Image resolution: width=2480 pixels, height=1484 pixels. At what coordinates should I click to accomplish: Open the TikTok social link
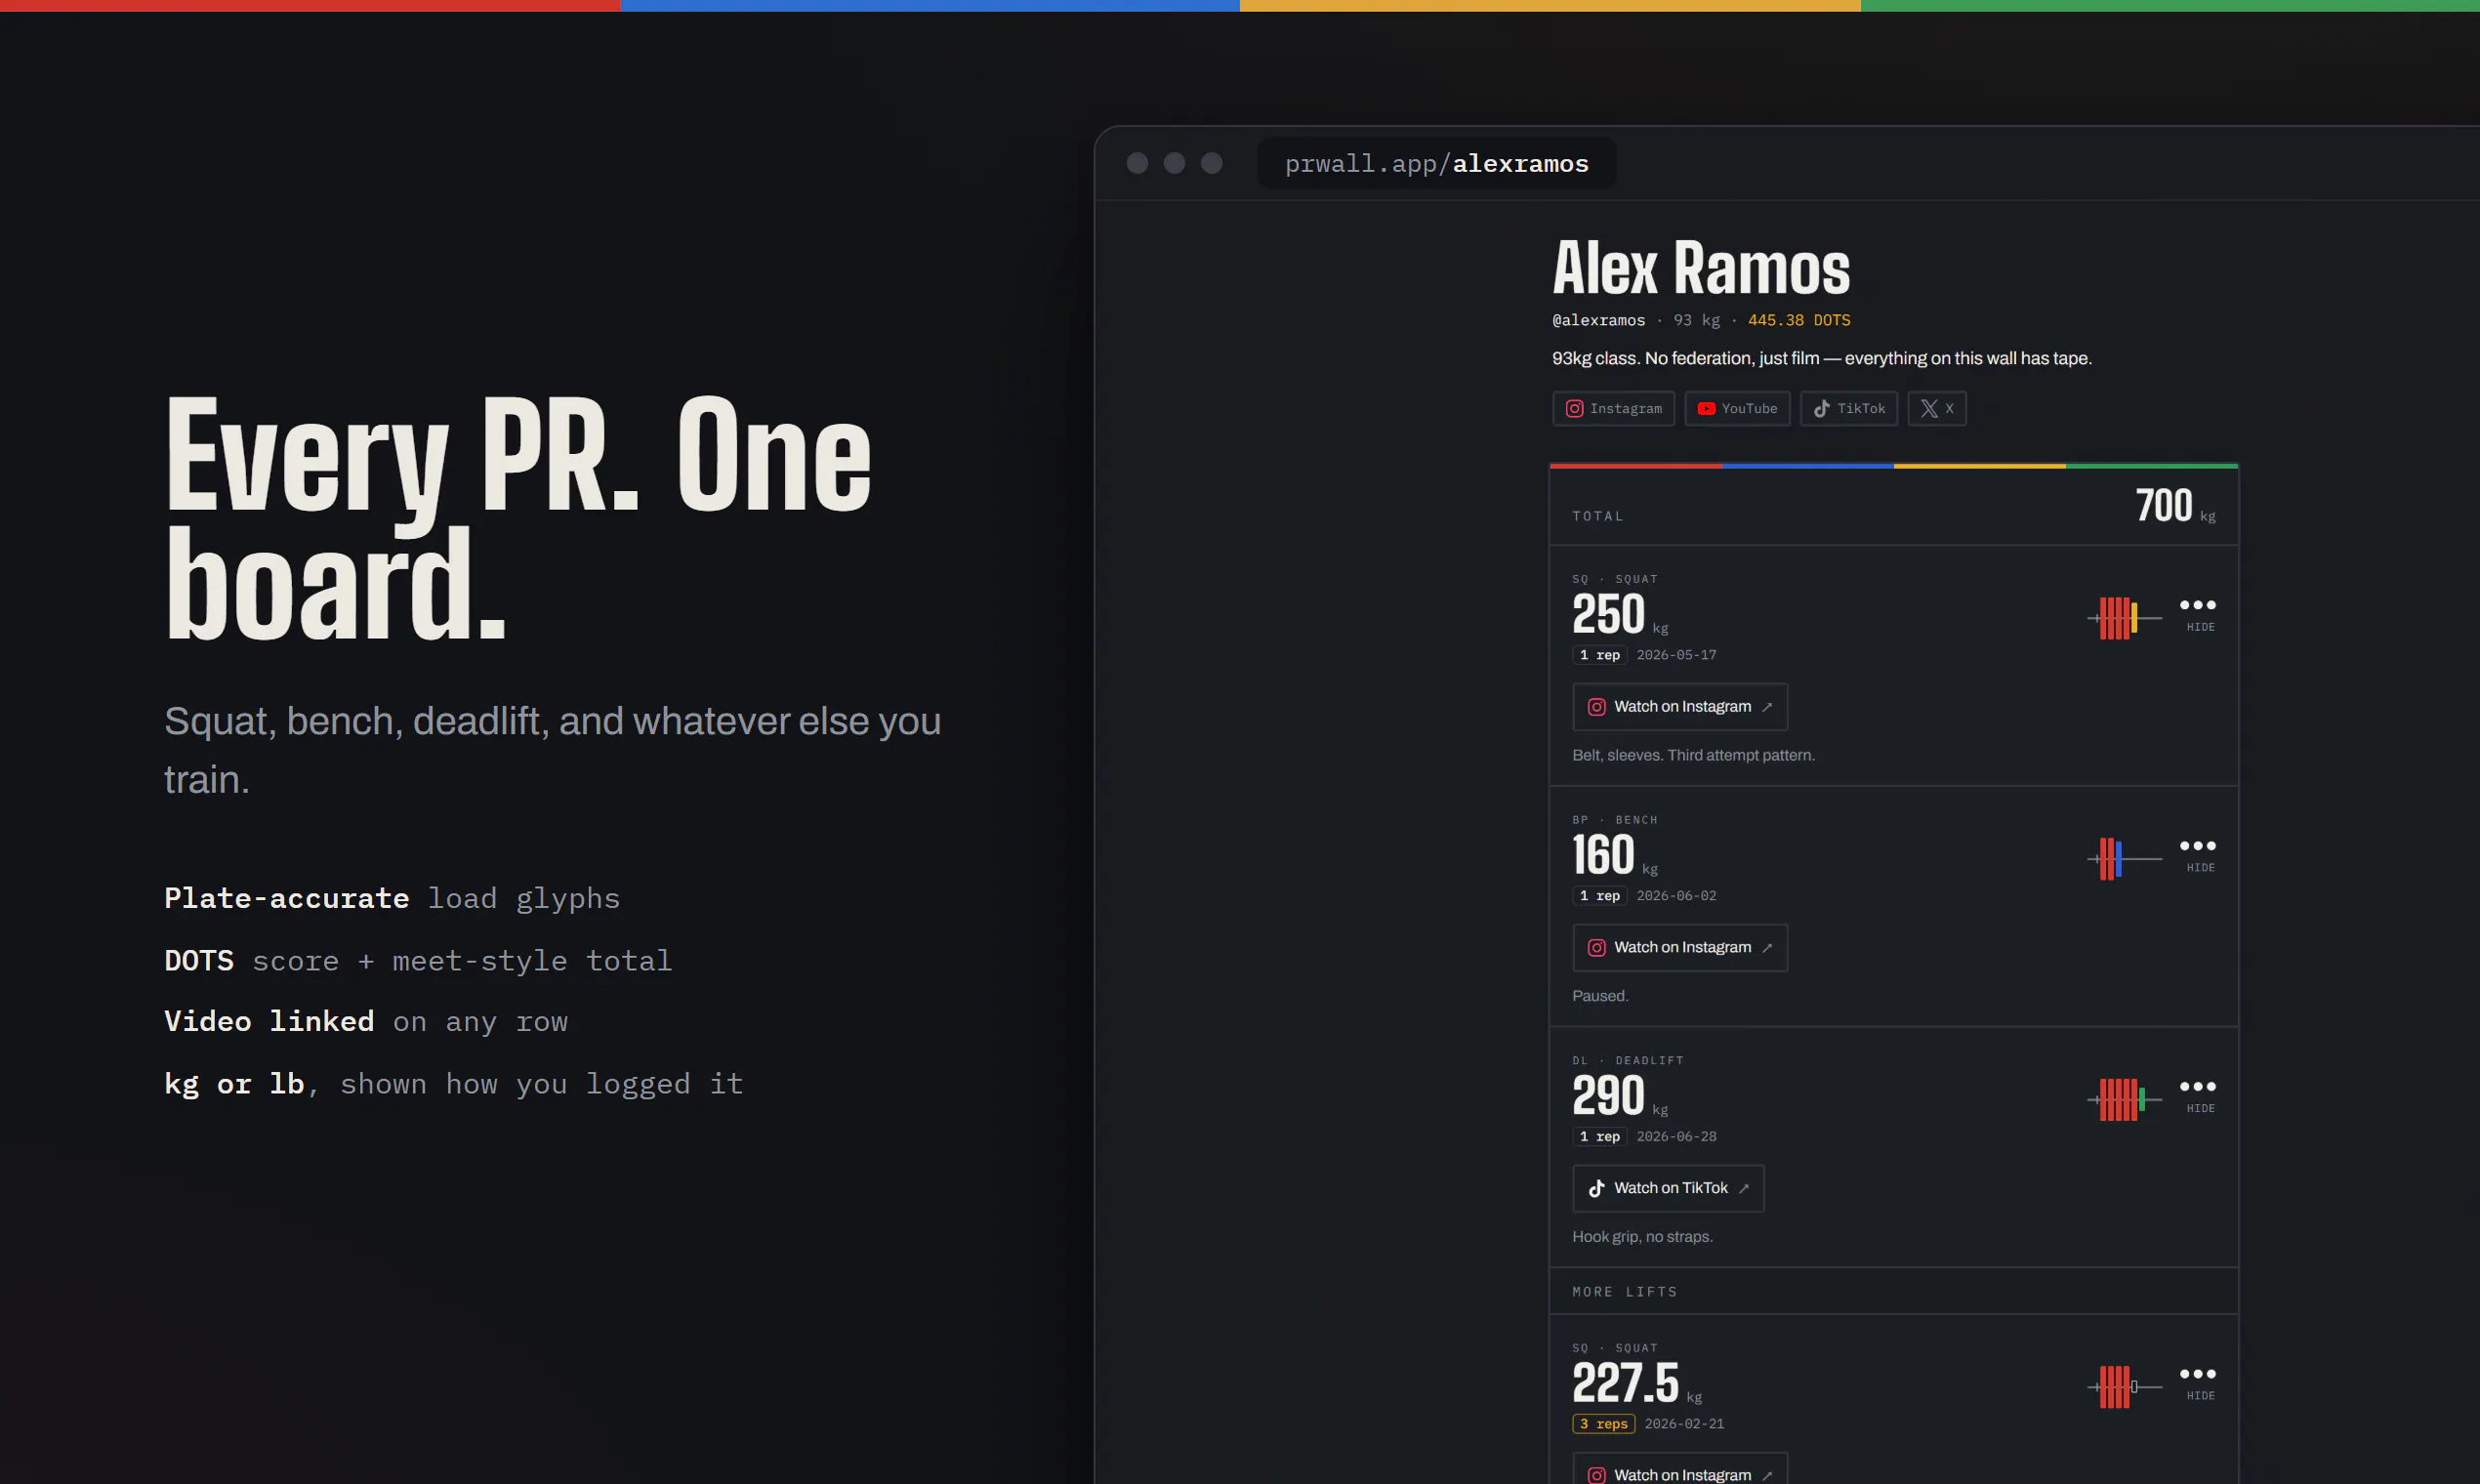(x=1849, y=408)
